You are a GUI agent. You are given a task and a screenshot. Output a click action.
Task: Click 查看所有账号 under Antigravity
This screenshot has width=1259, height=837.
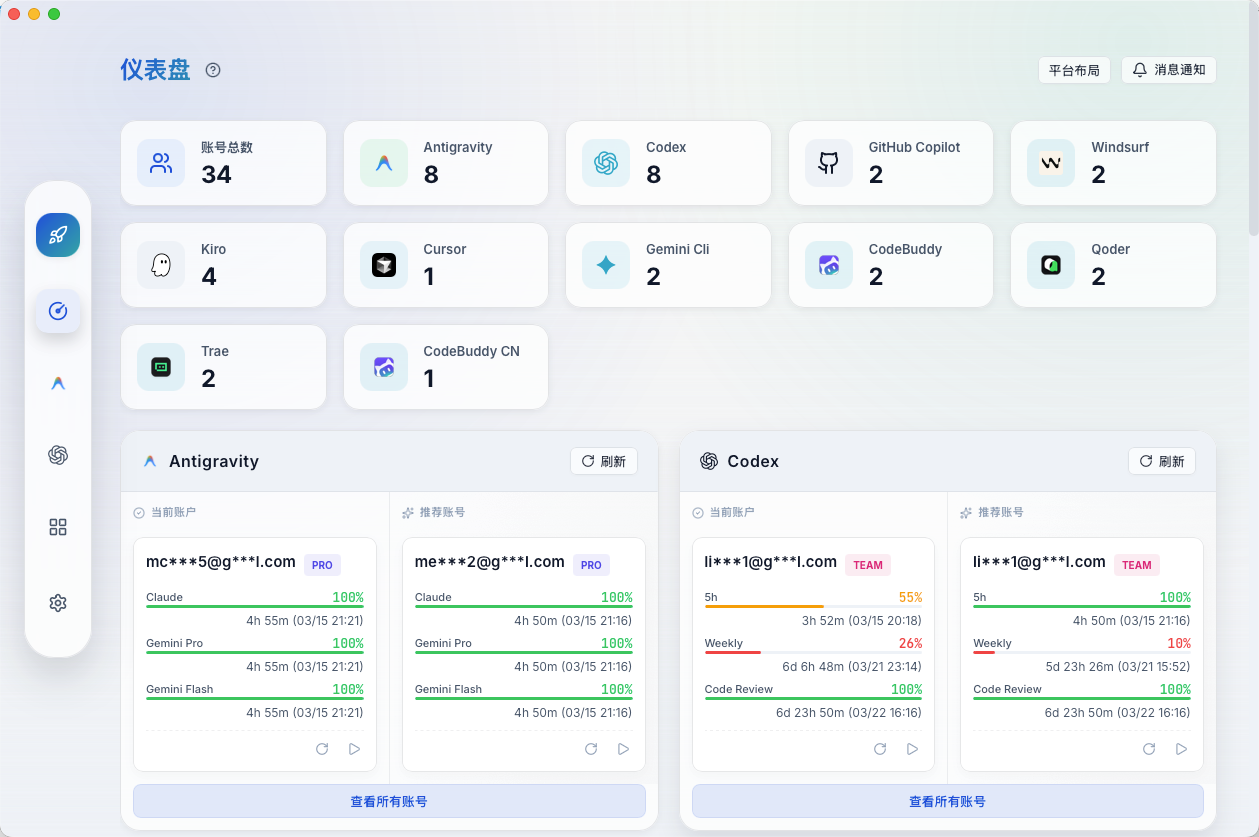pos(389,801)
